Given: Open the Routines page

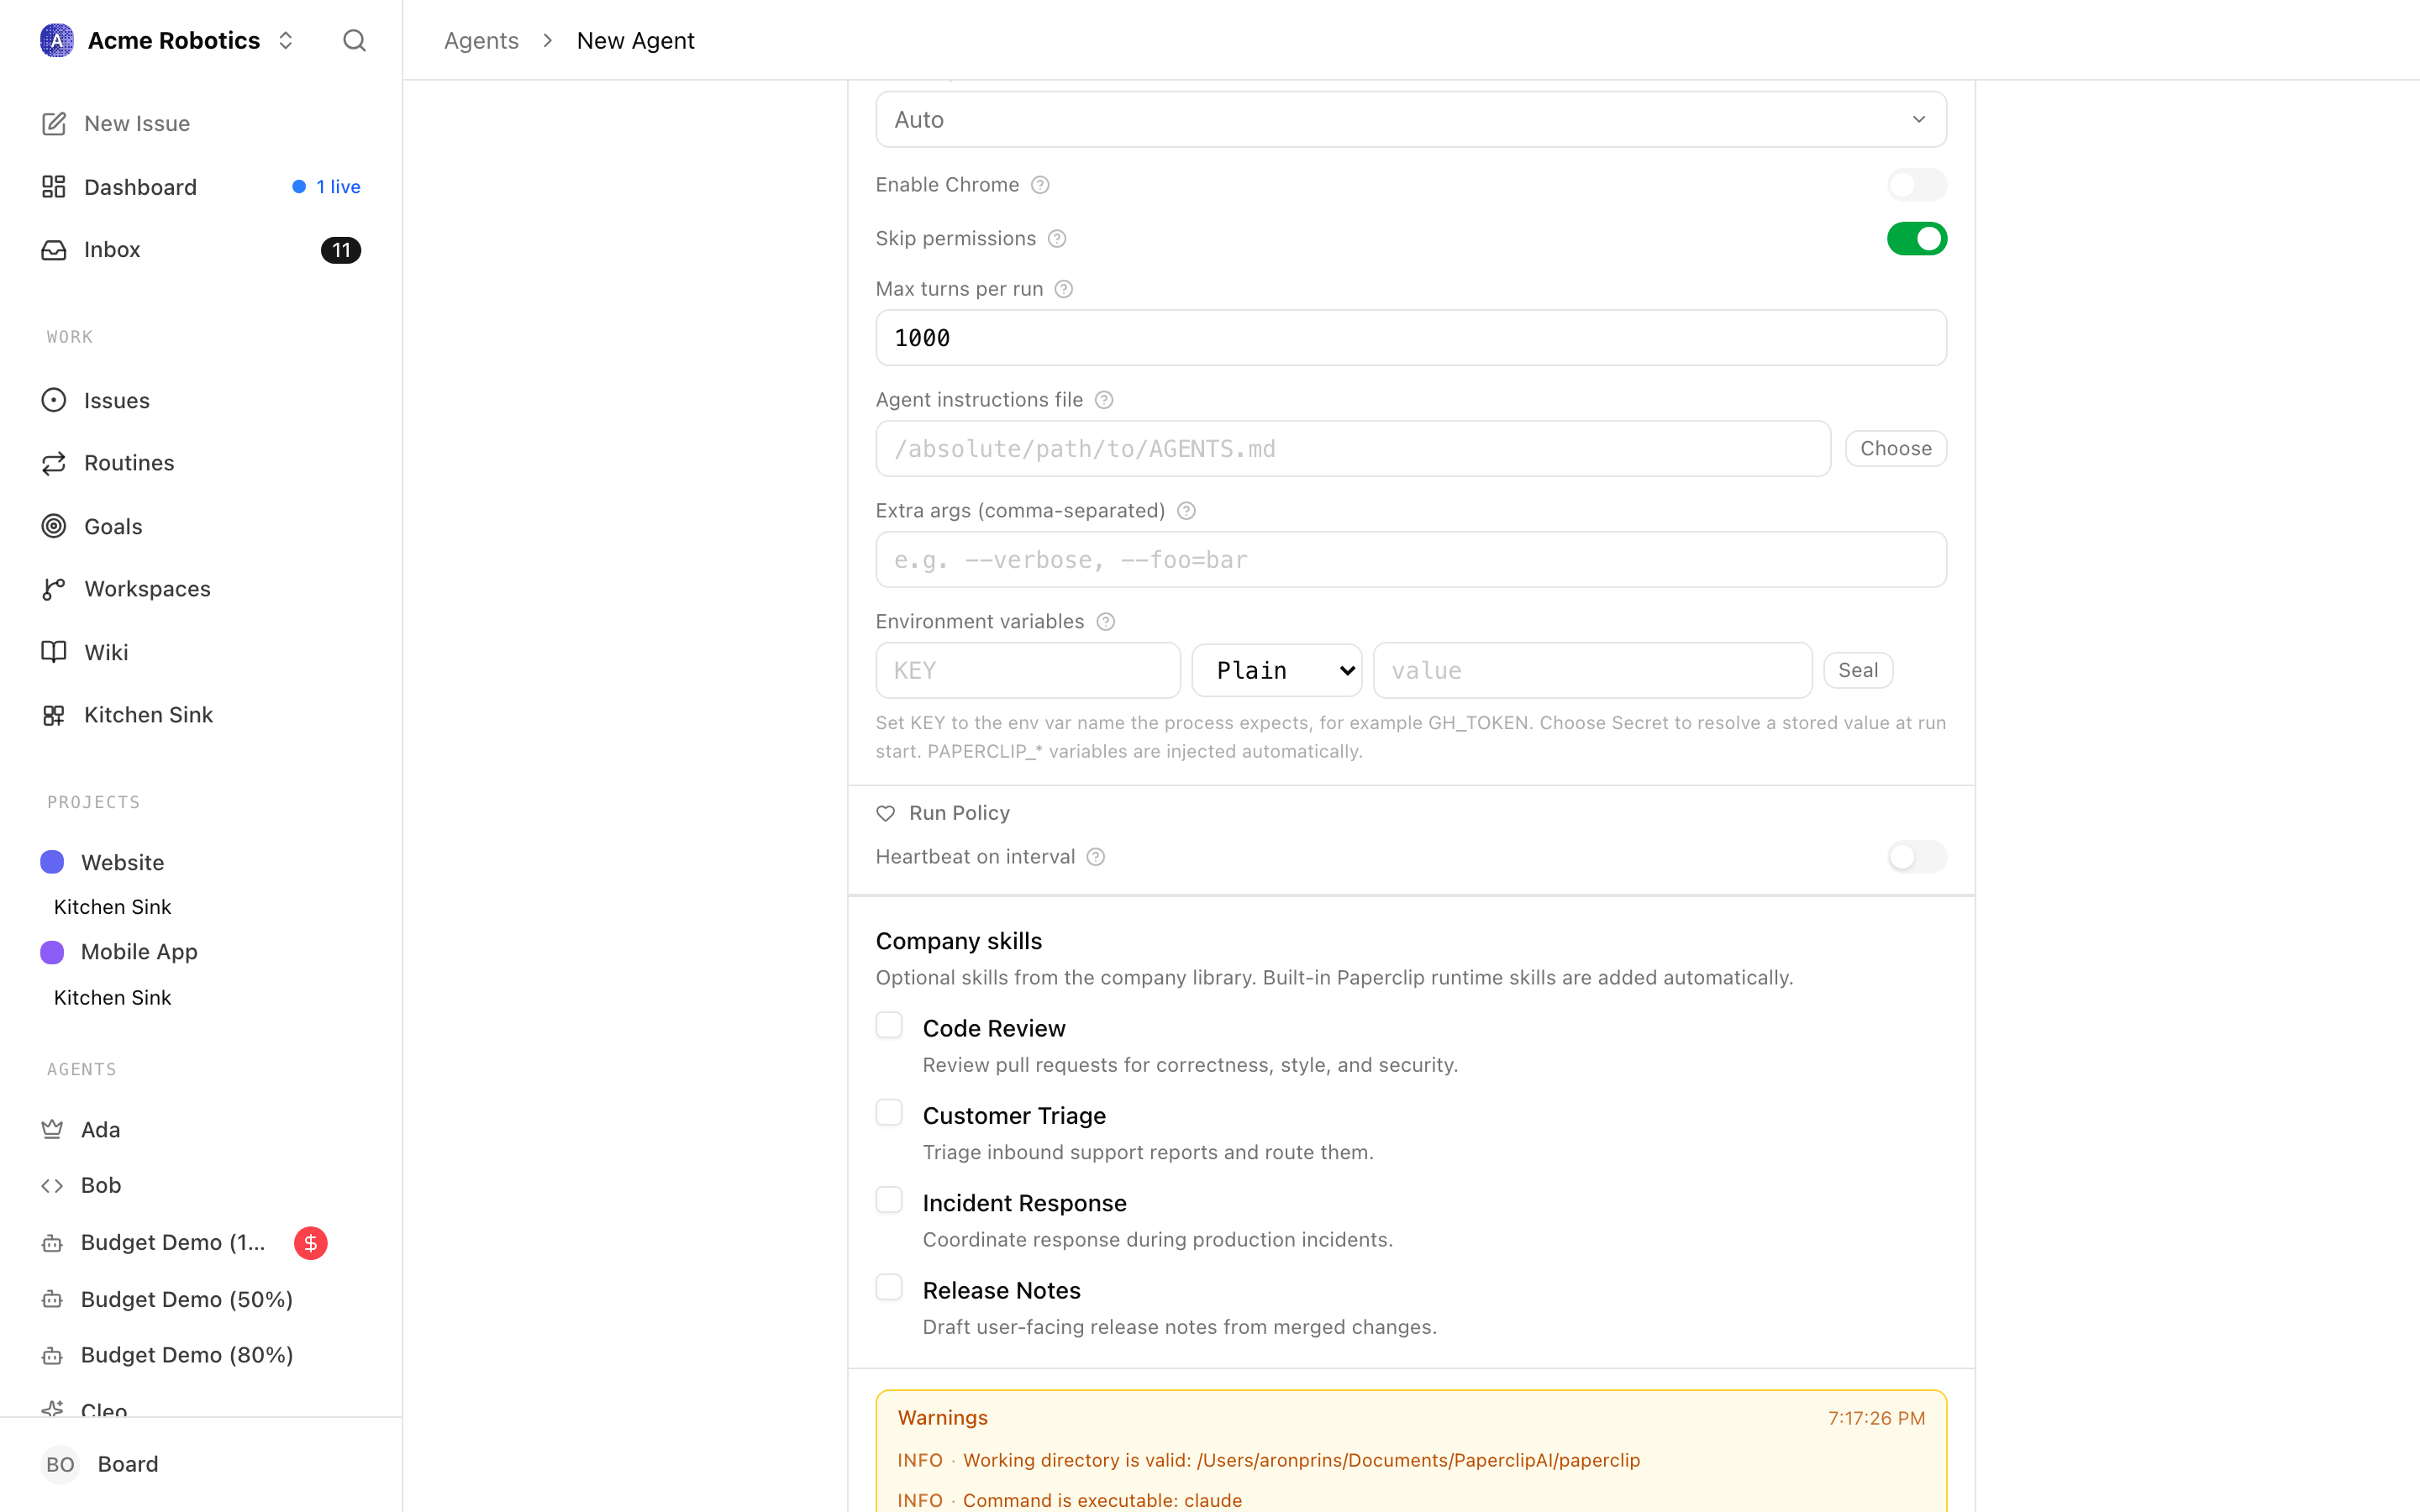Looking at the screenshot, I should coord(200,463).
